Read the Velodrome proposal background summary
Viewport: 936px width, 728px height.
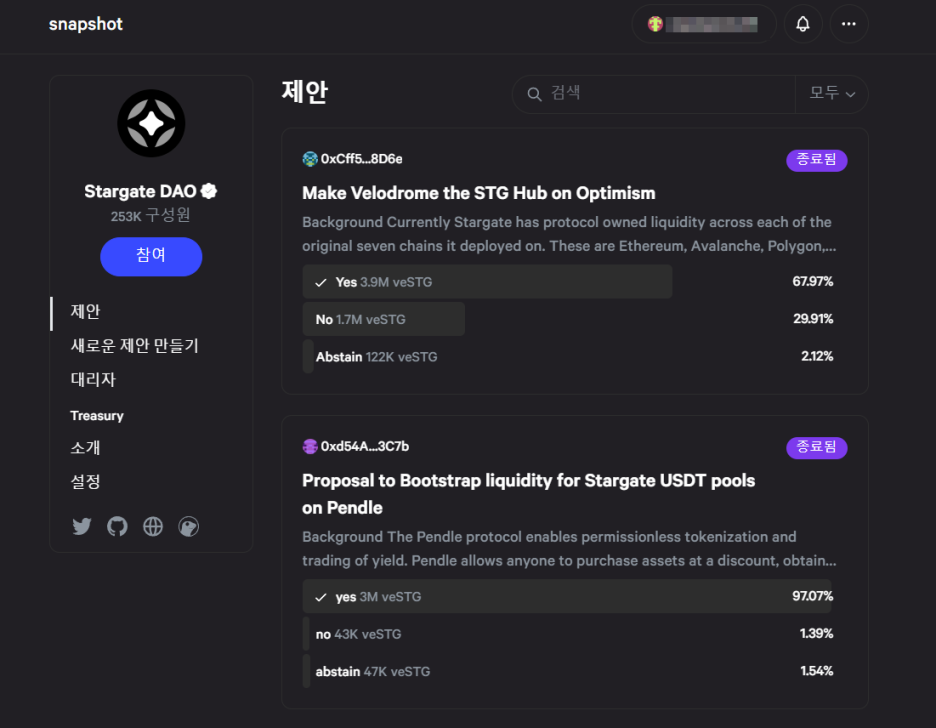click(569, 234)
